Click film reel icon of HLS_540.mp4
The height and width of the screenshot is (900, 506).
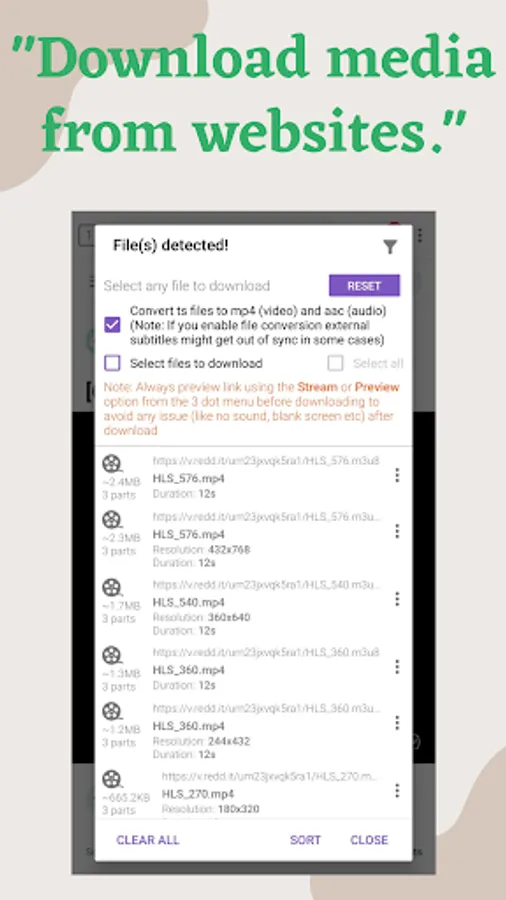coord(112,588)
